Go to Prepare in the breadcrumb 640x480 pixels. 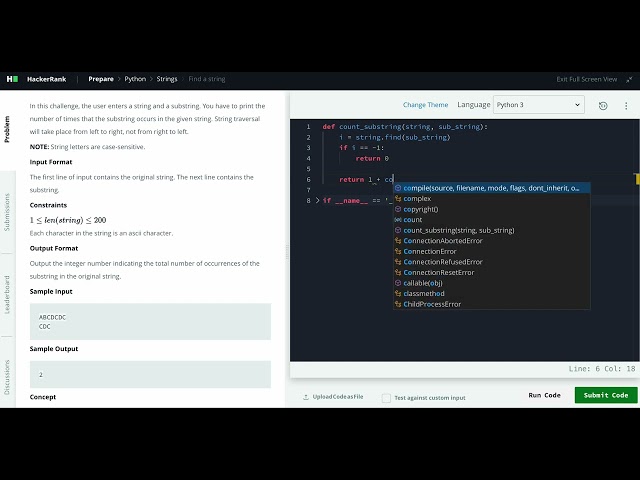(x=101, y=79)
